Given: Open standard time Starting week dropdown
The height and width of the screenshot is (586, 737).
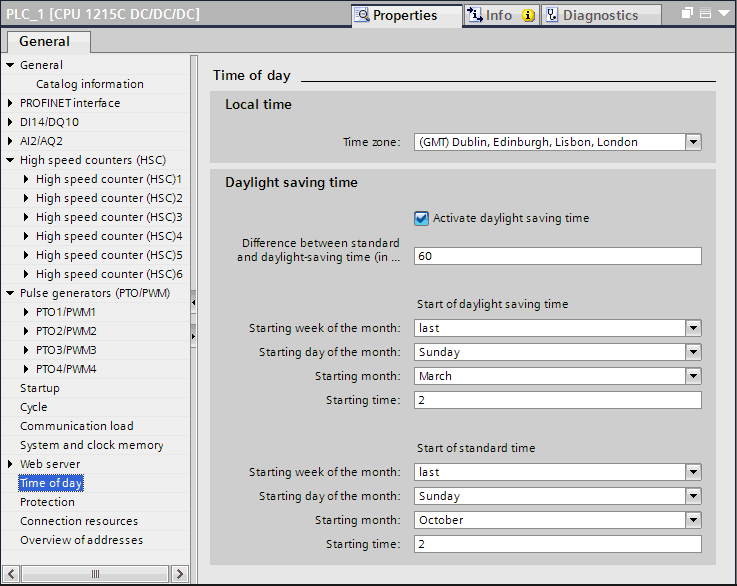Looking at the screenshot, I should tap(693, 472).
